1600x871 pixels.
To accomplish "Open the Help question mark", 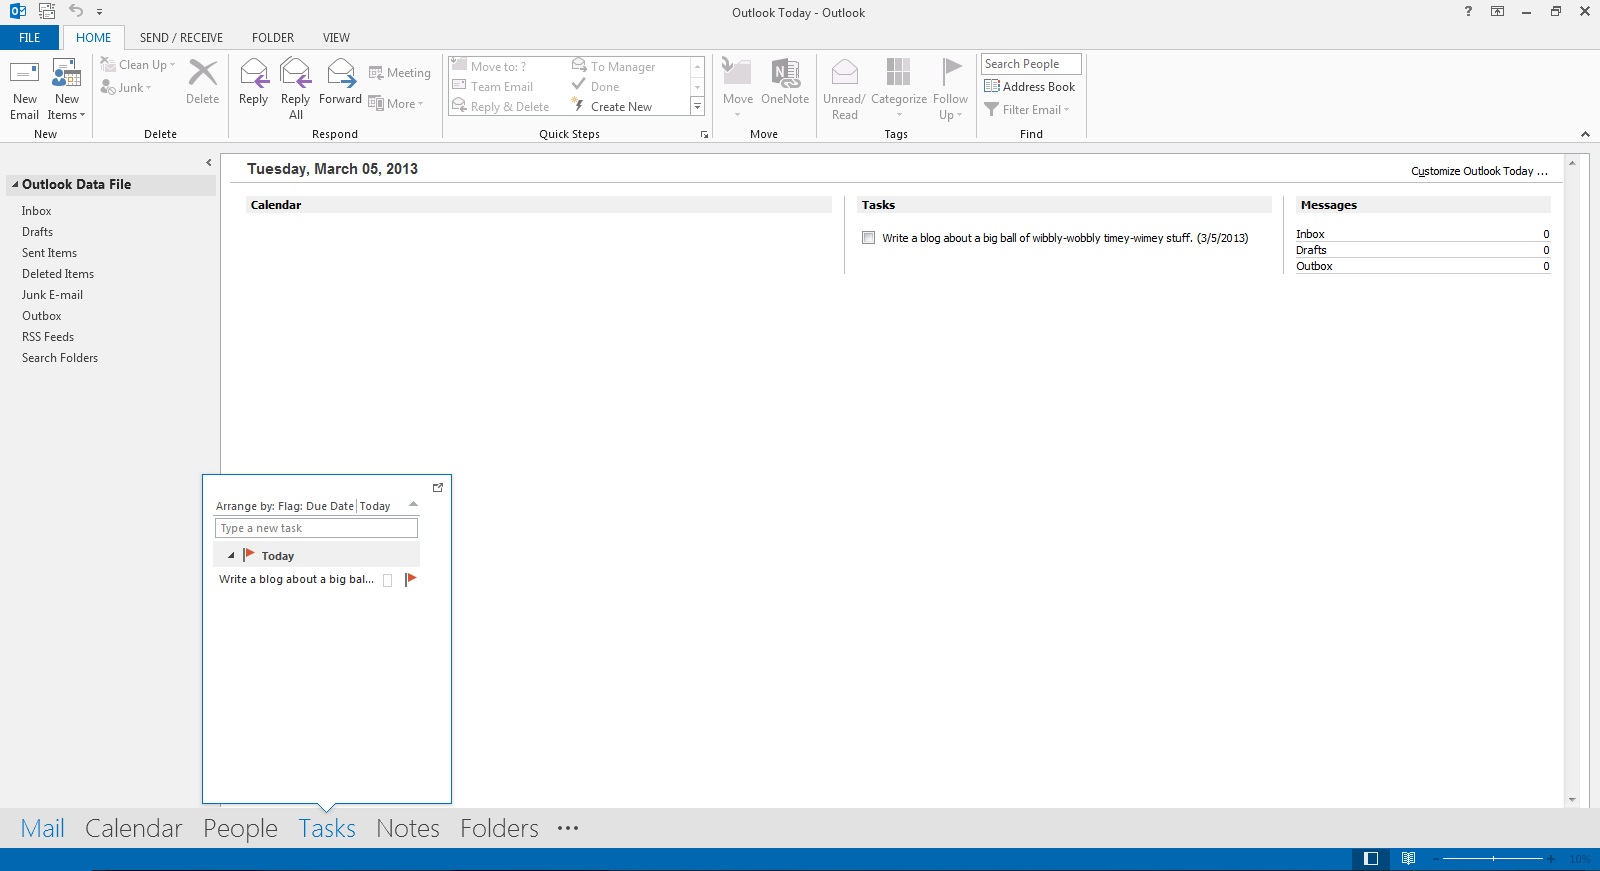I will coord(1468,12).
